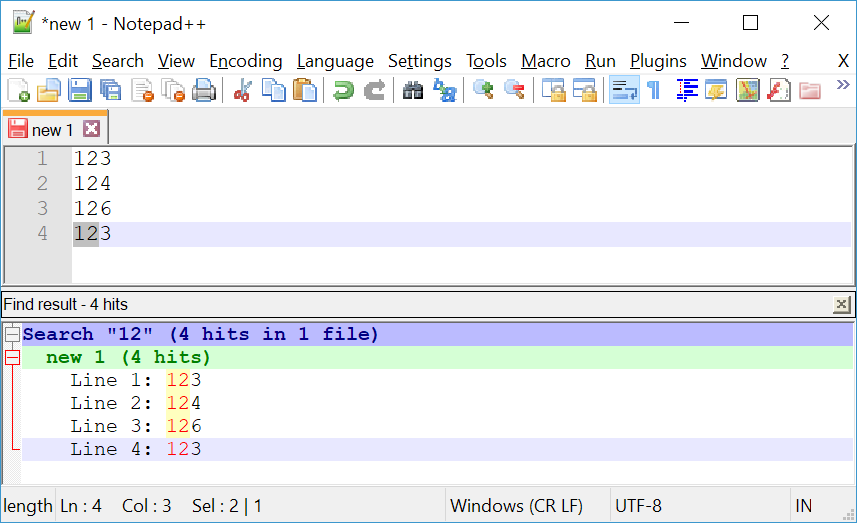Screen dimensions: 857x523
Task: Toggle the INS insert mode indicator
Action: pyautogui.click(x=818, y=506)
